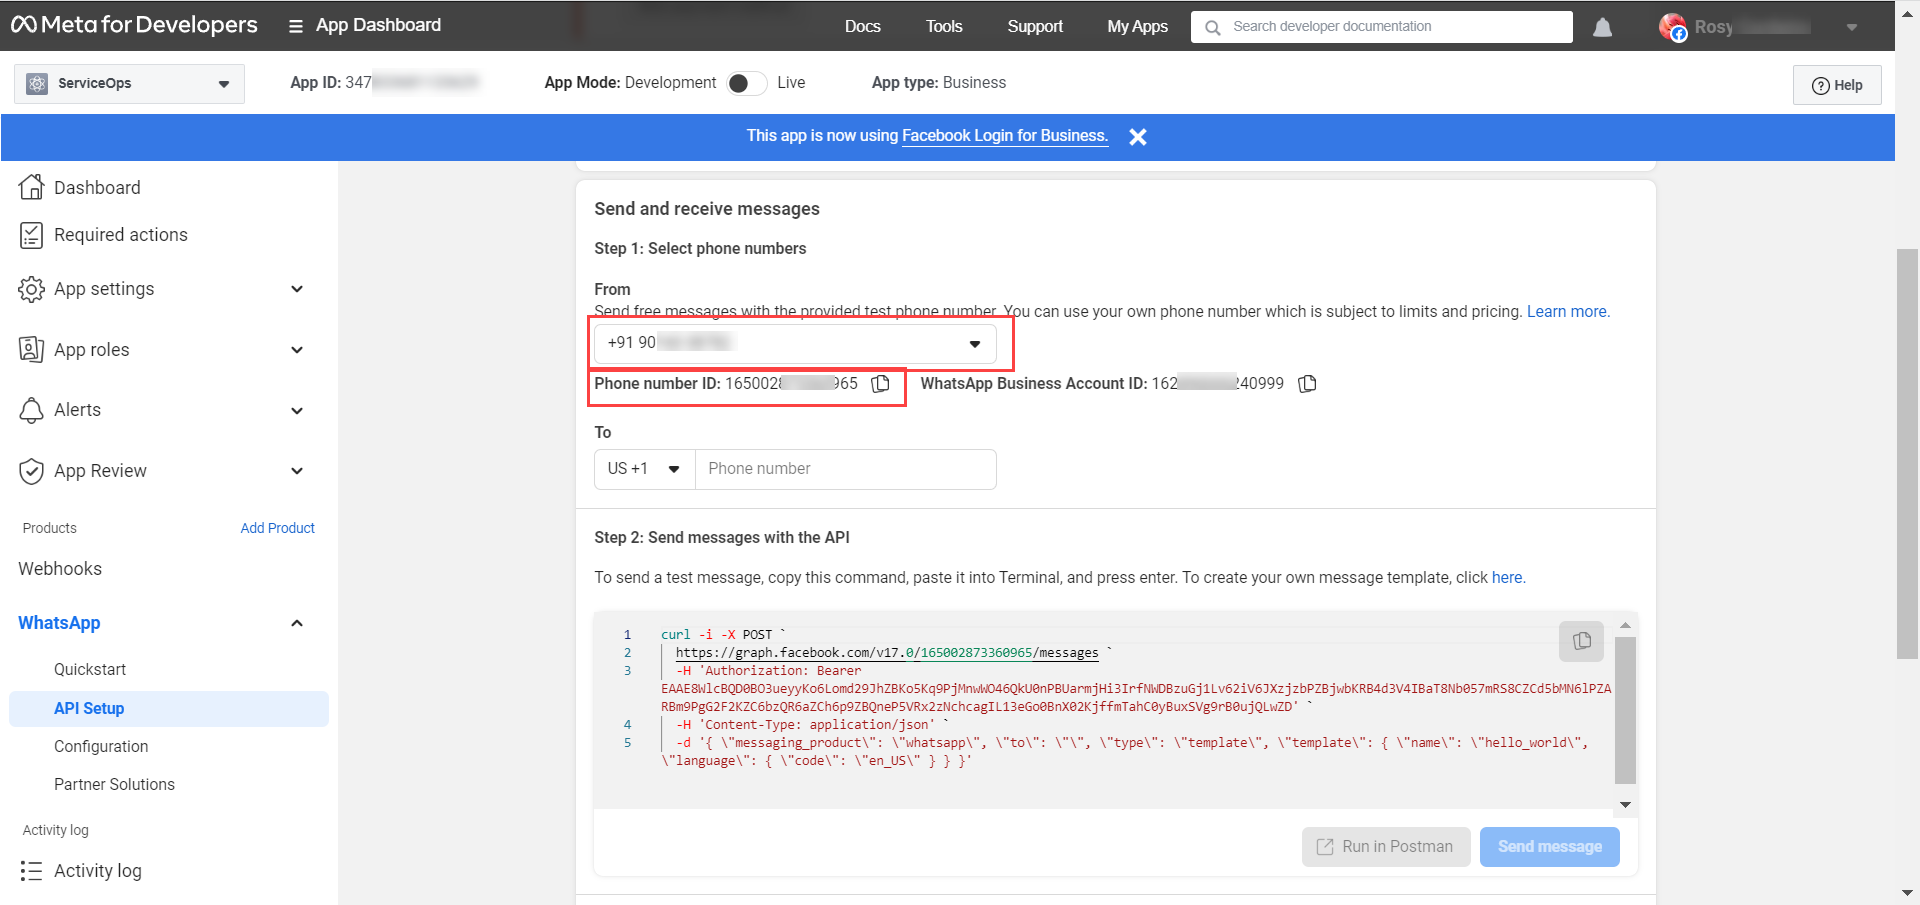Click the Send message button
1920x905 pixels.
click(x=1549, y=847)
